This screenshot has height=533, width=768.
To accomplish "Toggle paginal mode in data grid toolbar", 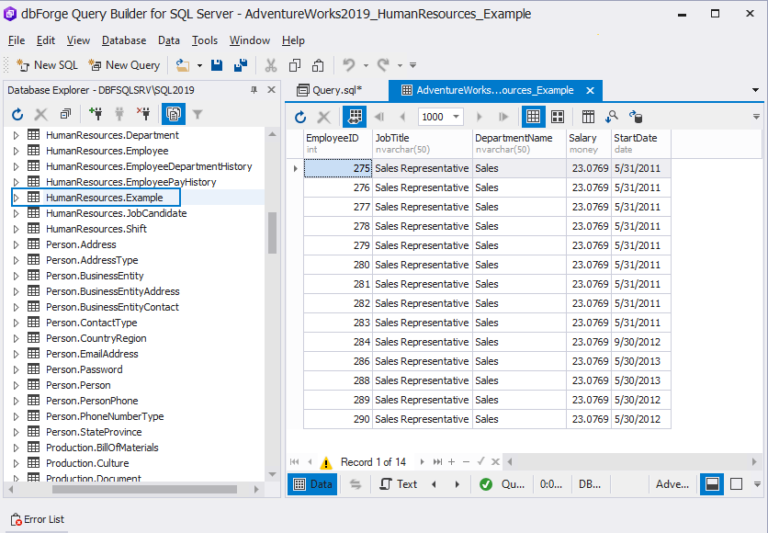I will click(x=354, y=117).
